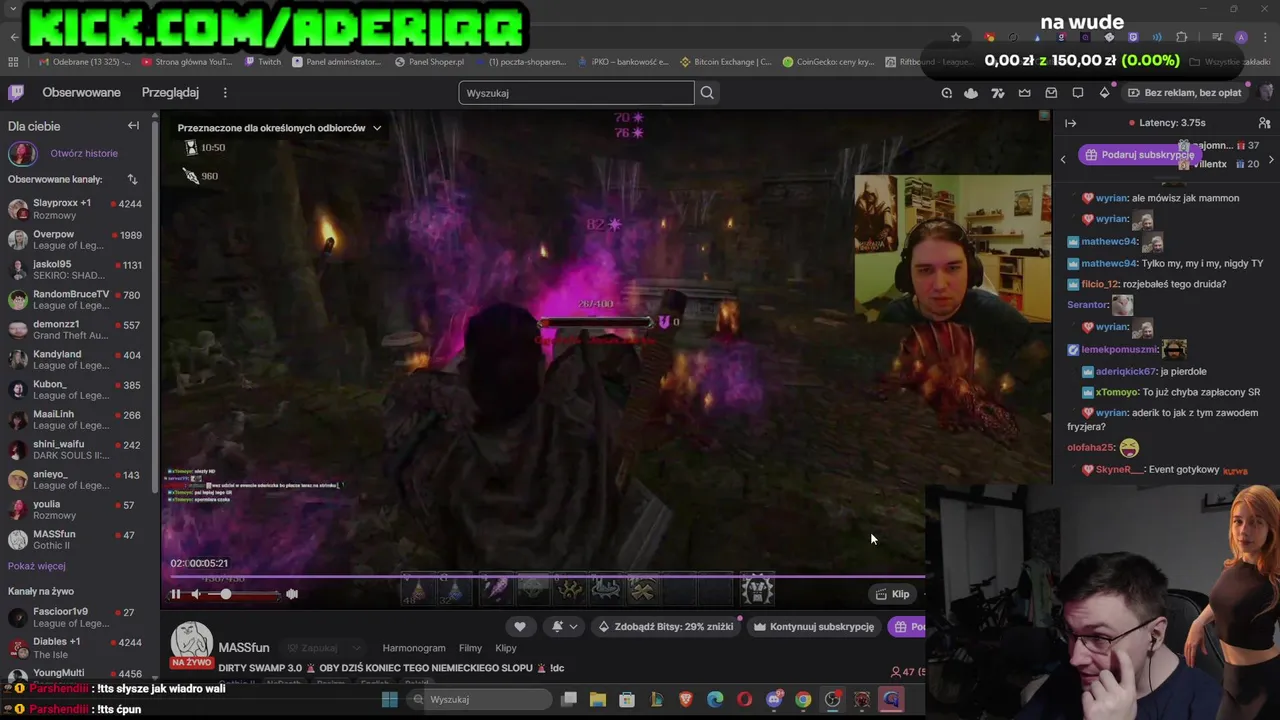Open File Explorer from the taskbar

[x=598, y=699]
